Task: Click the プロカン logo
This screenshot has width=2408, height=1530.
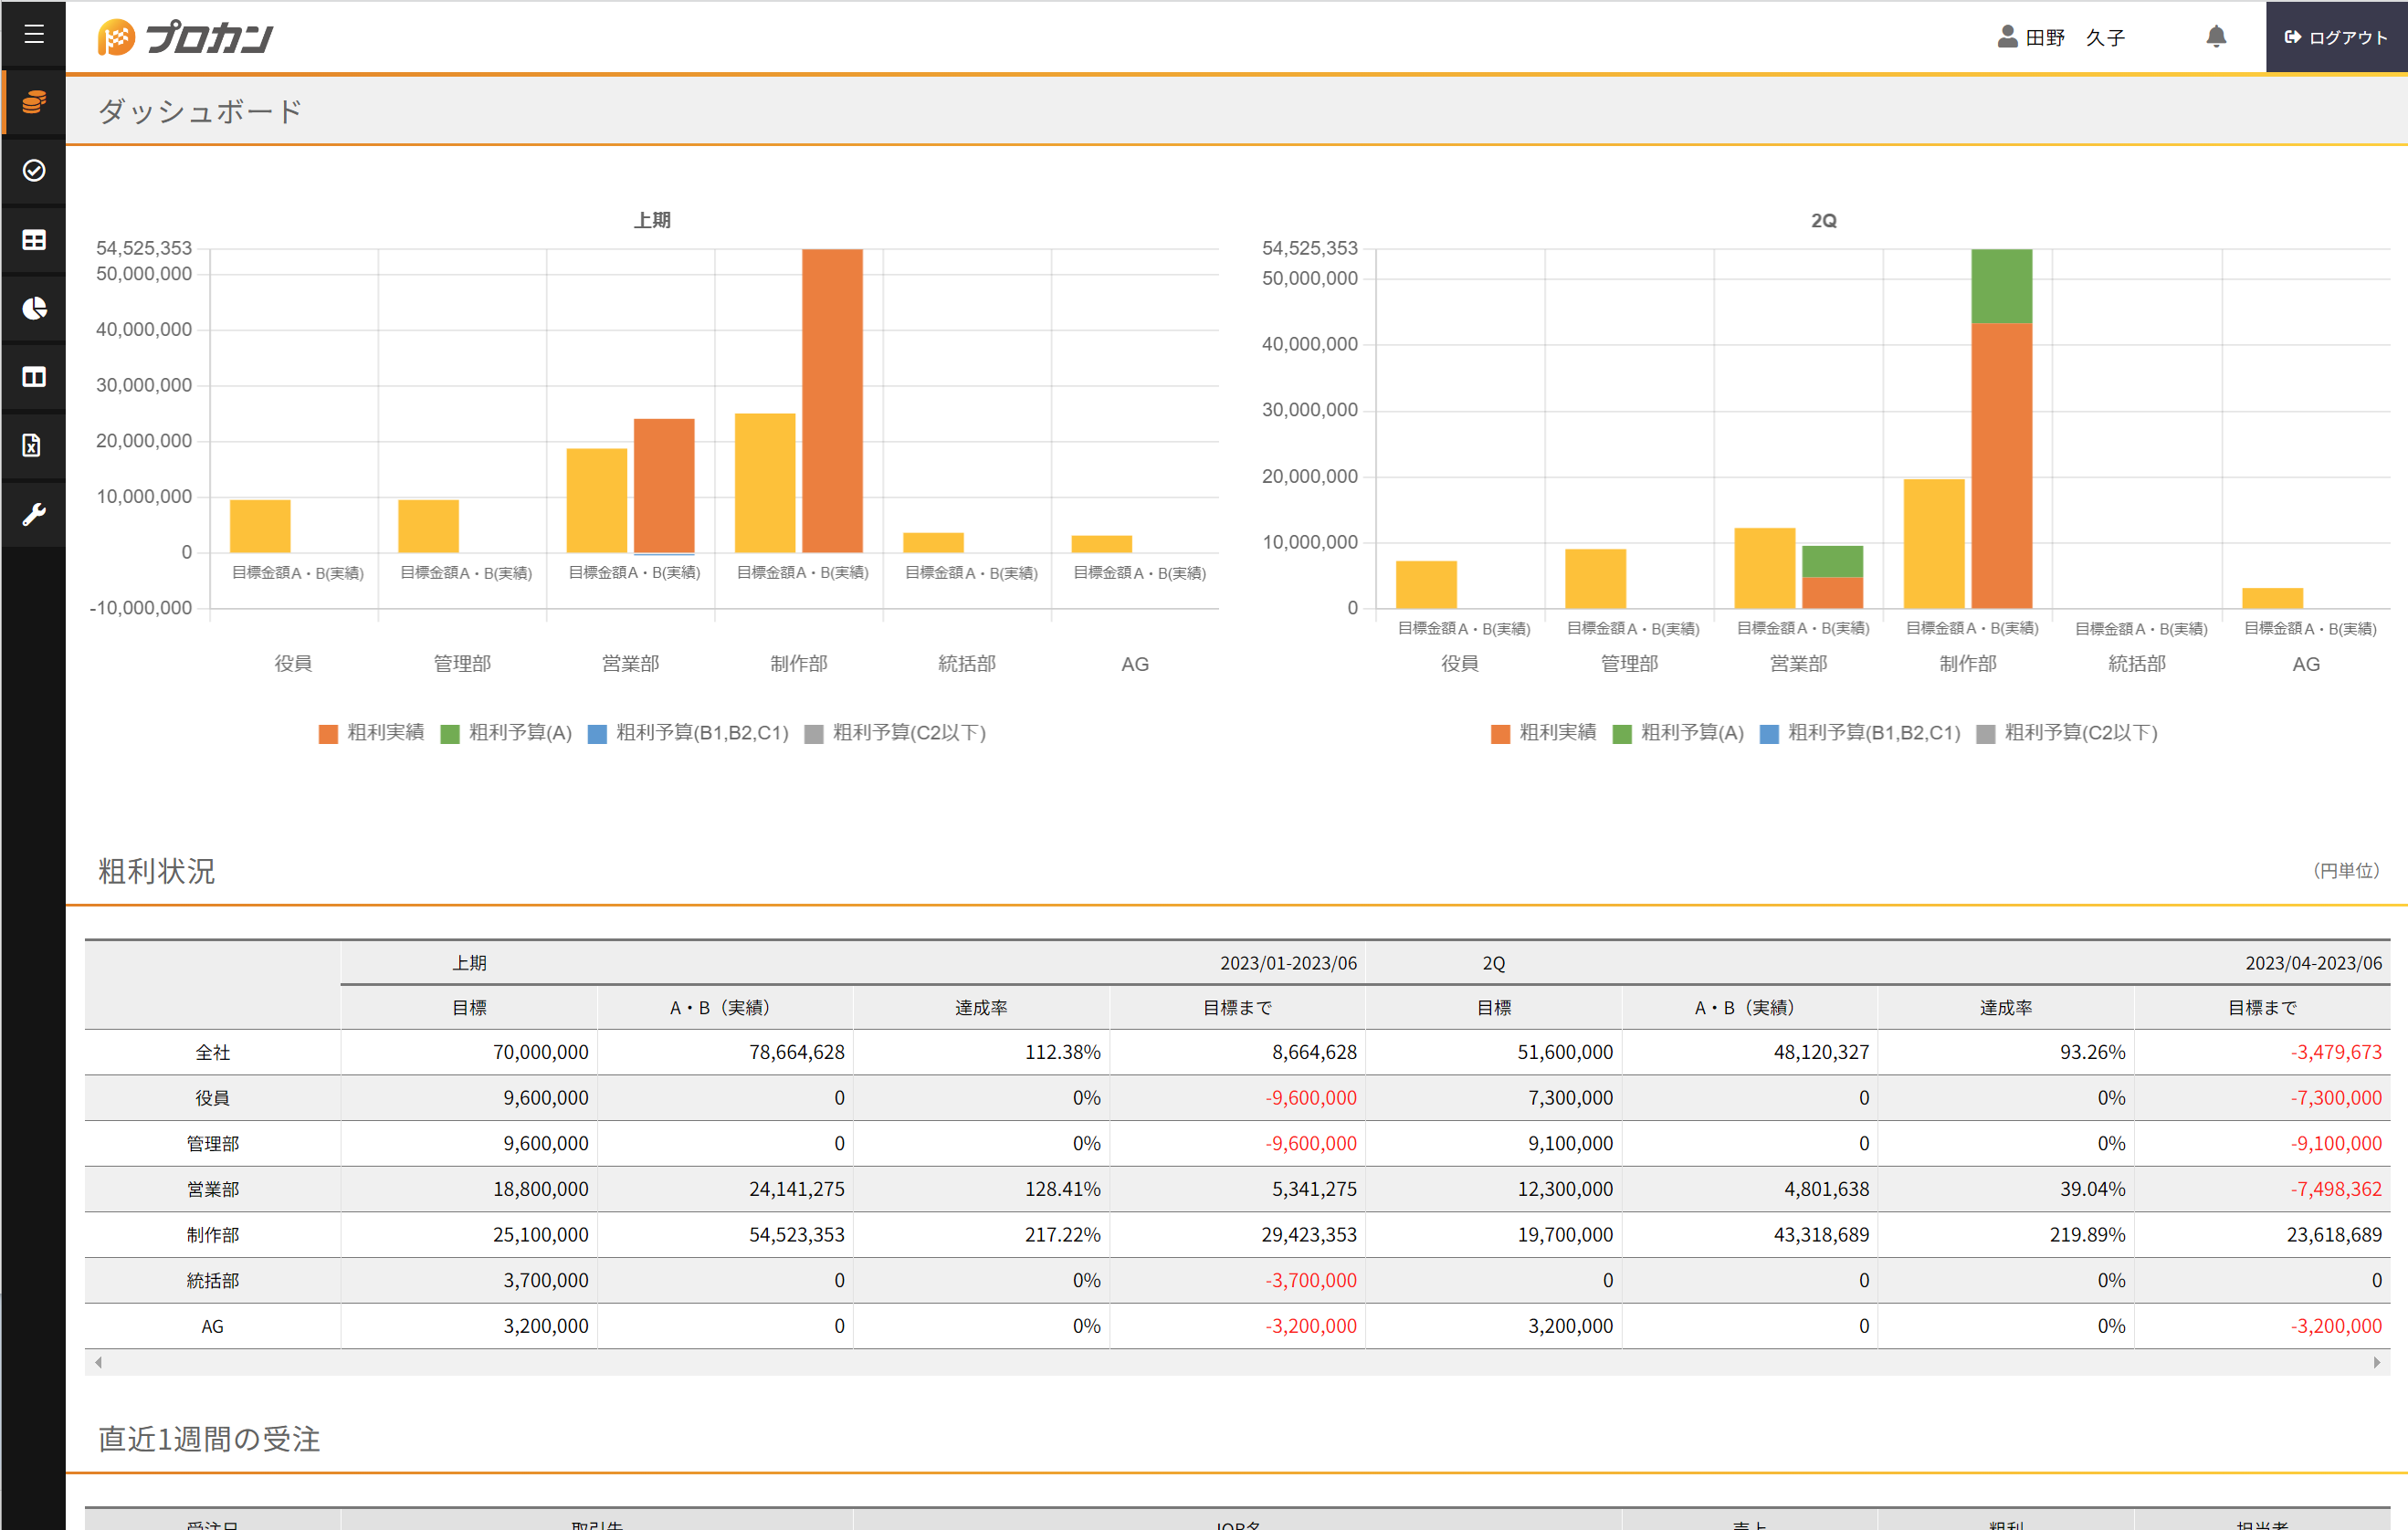Action: tap(186, 38)
